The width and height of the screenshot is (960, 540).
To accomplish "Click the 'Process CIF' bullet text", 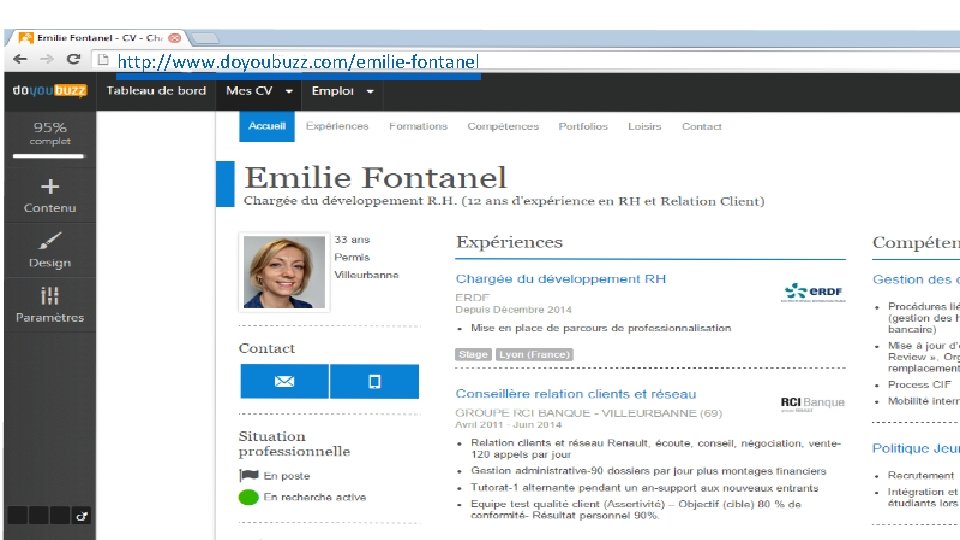I will [919, 384].
